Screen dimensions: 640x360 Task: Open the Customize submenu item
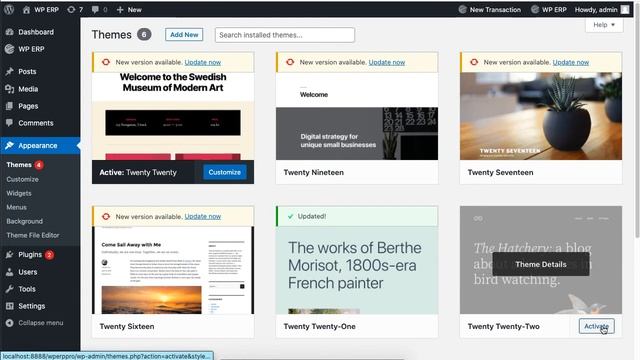[x=22, y=179]
